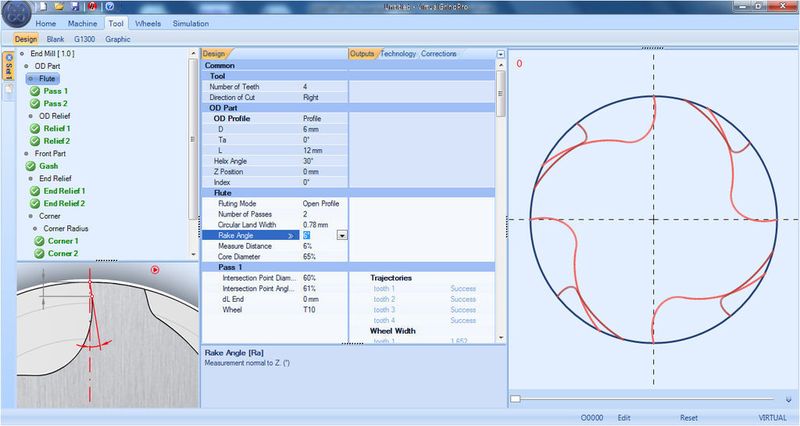Image resolution: width=800 pixels, height=426 pixels.
Task: Toggle the green check beside Corner 1
Action: click(x=39, y=241)
